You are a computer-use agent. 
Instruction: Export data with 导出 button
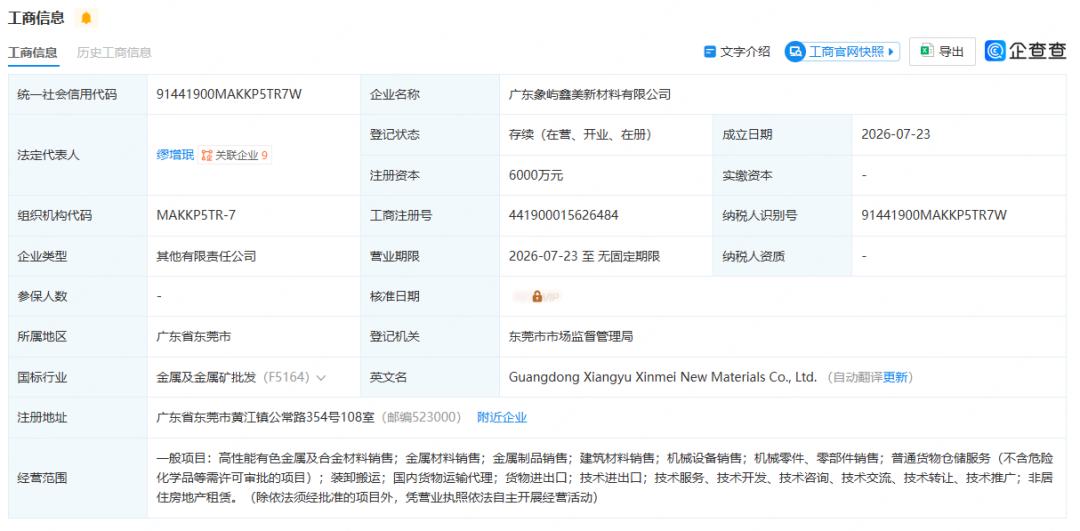(x=942, y=52)
